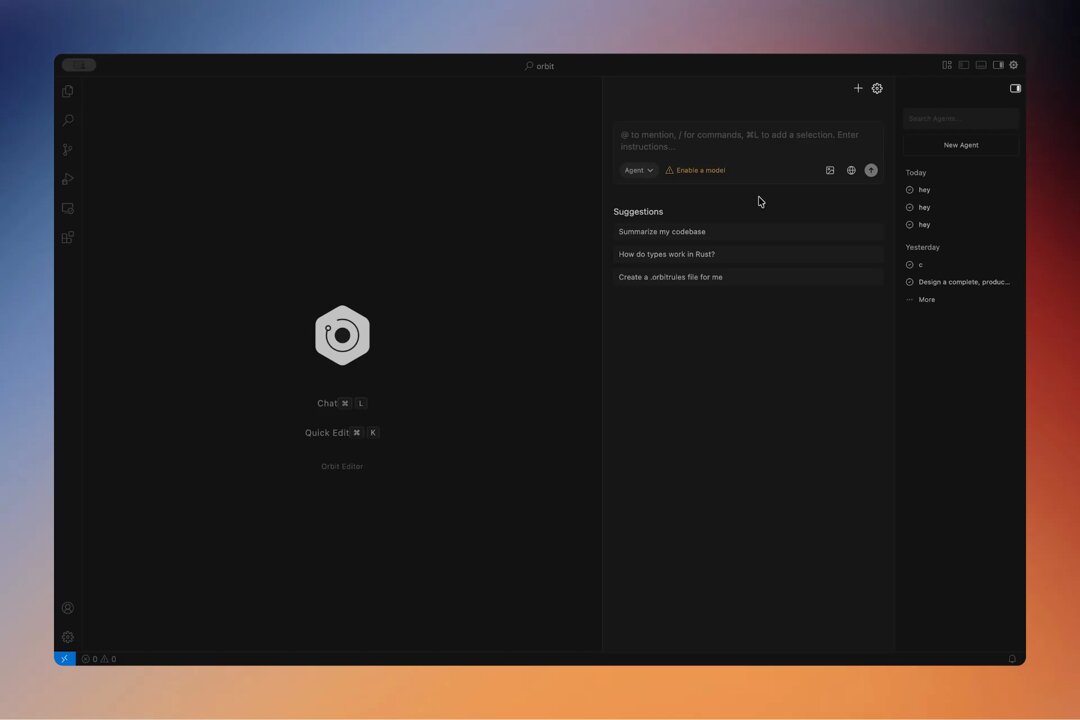
Task: Toggle the secondary sidebar from title bar
Action: (x=998, y=65)
